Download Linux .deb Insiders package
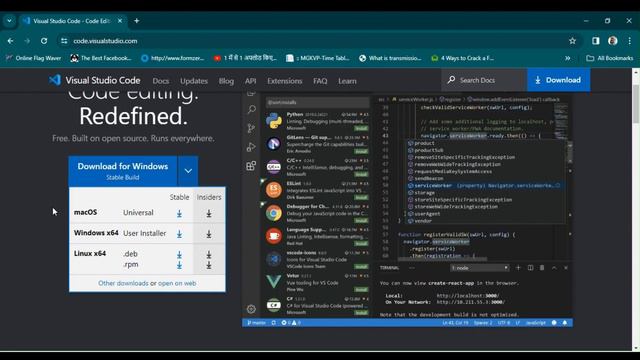Screen dimensions: 640x360 (x=209, y=254)
